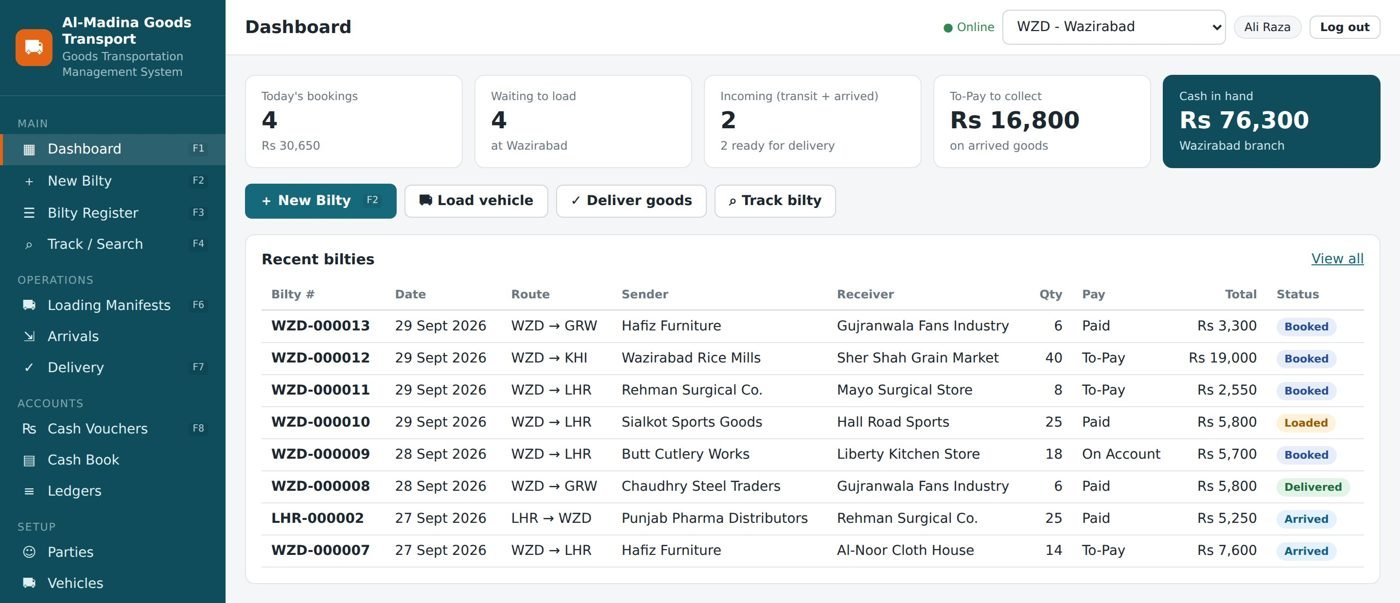Click bilty number WZD-000007
This screenshot has height=603, width=1400.
click(320, 550)
